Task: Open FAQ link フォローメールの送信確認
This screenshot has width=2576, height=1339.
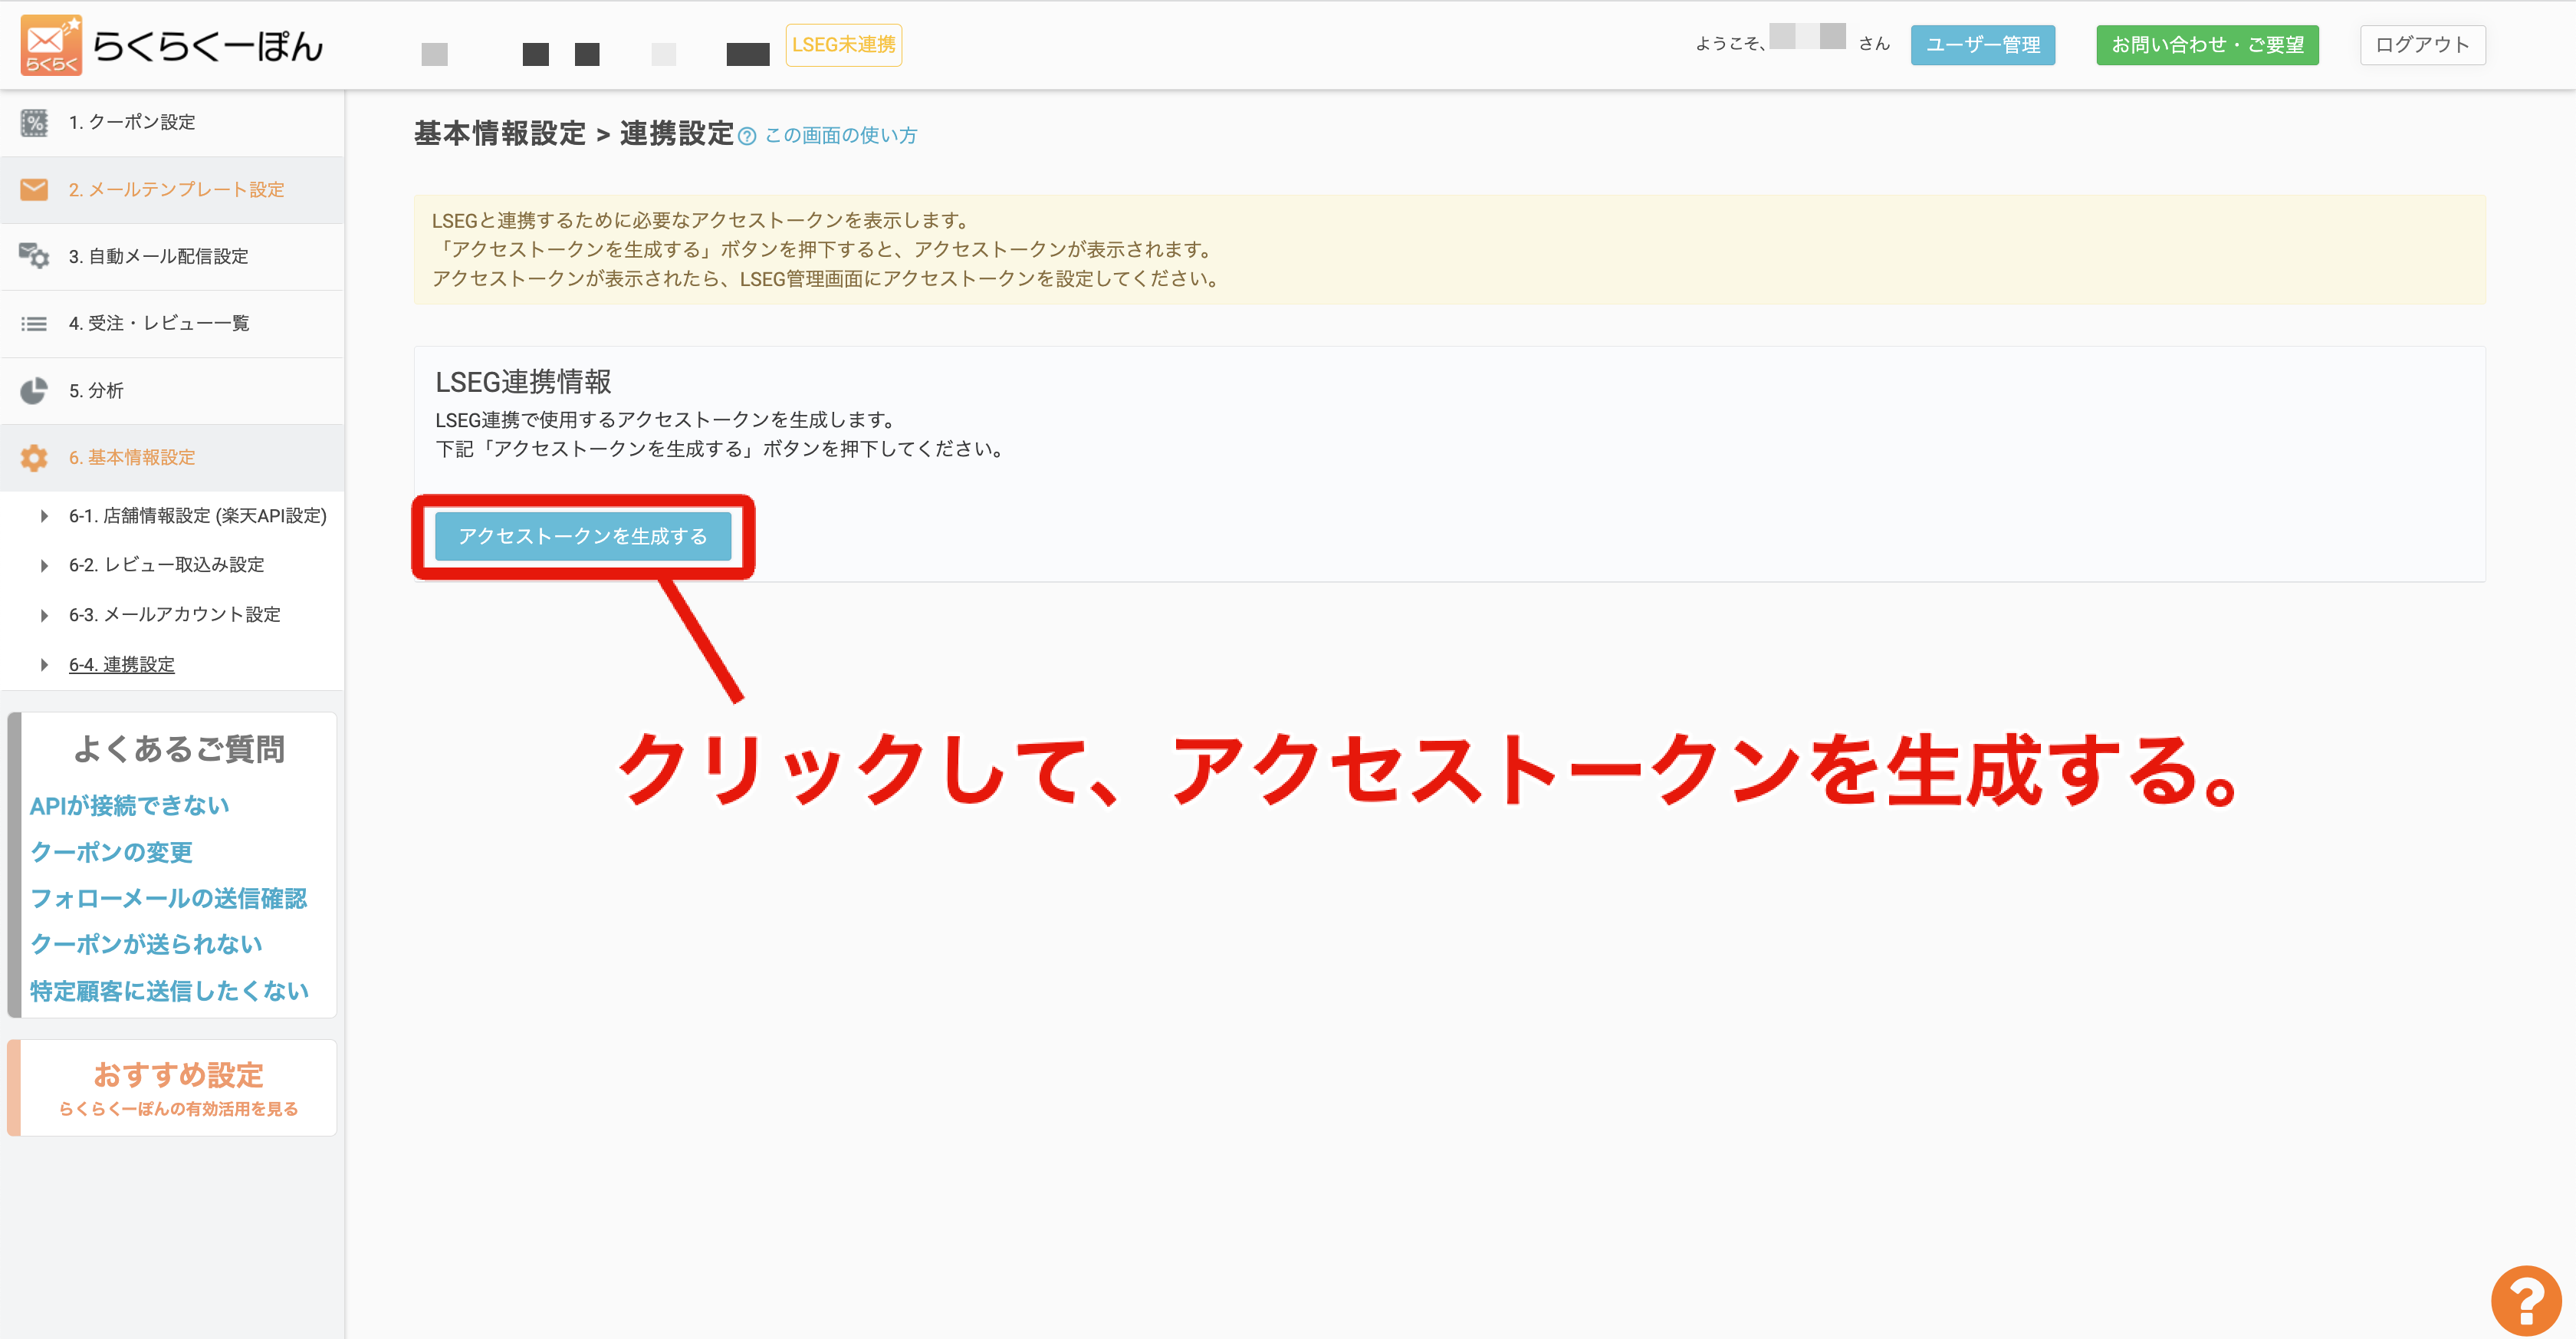Action: pos(168,899)
